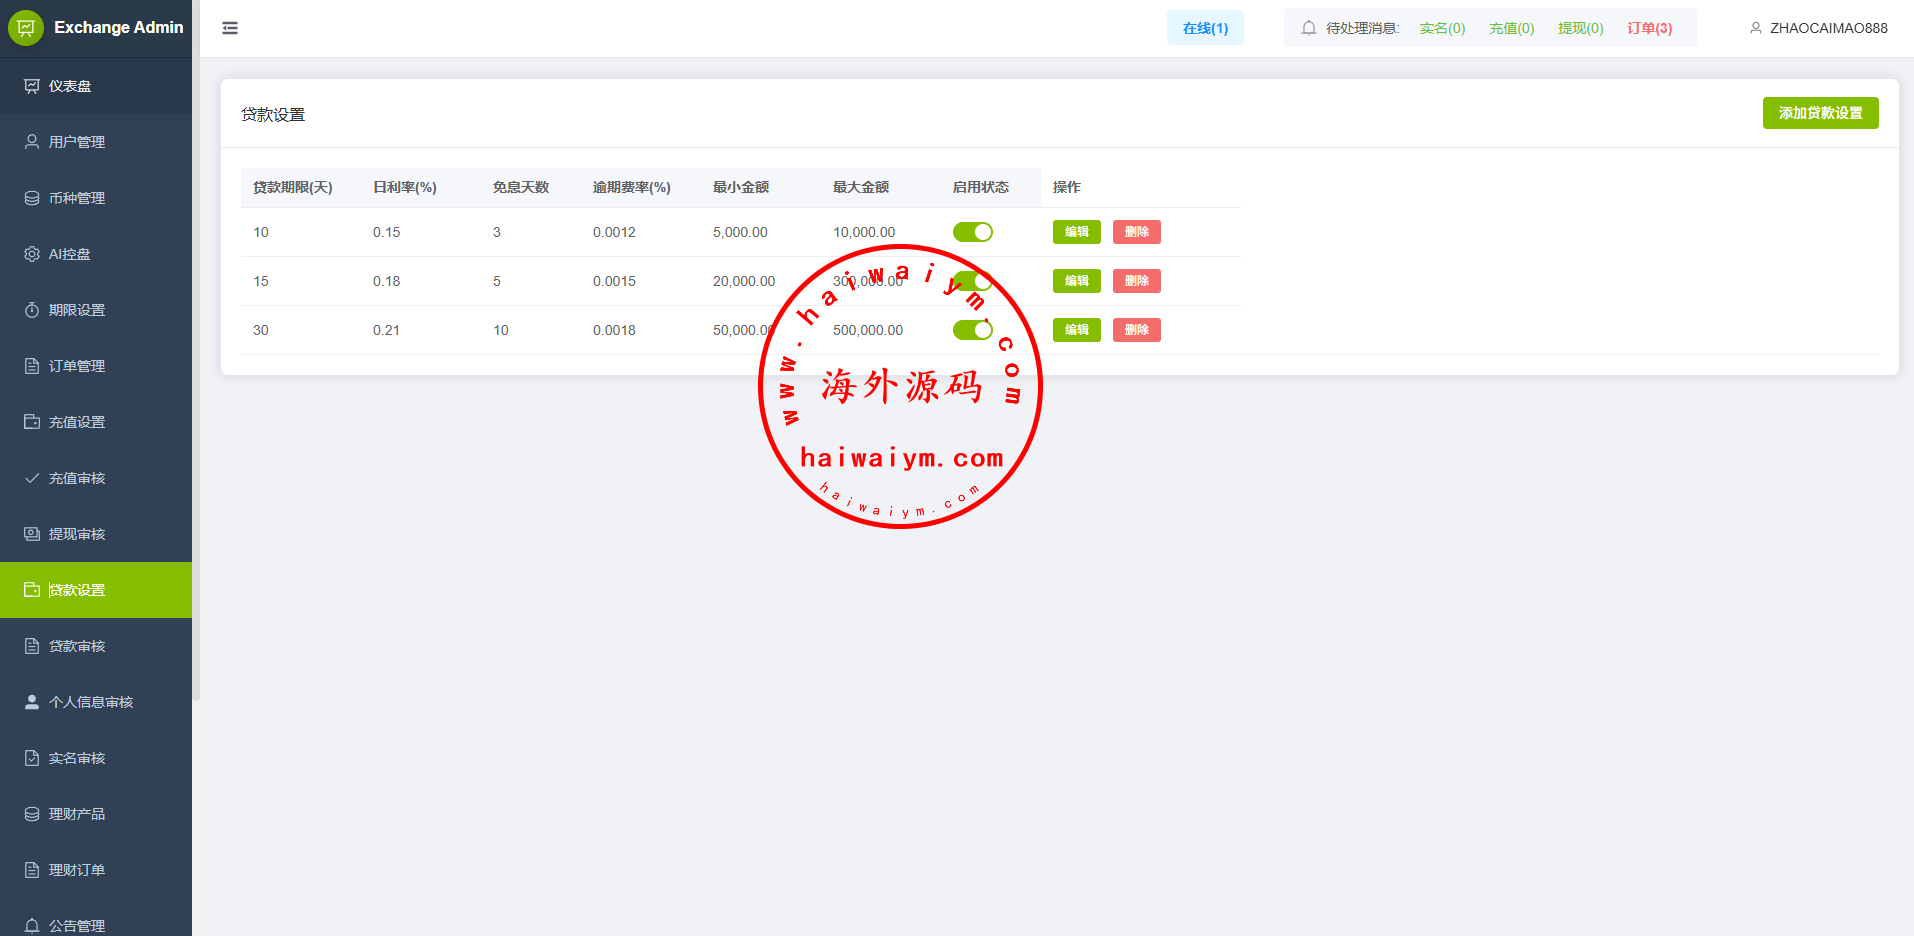Delete the 30-day loan setting

tap(1136, 330)
